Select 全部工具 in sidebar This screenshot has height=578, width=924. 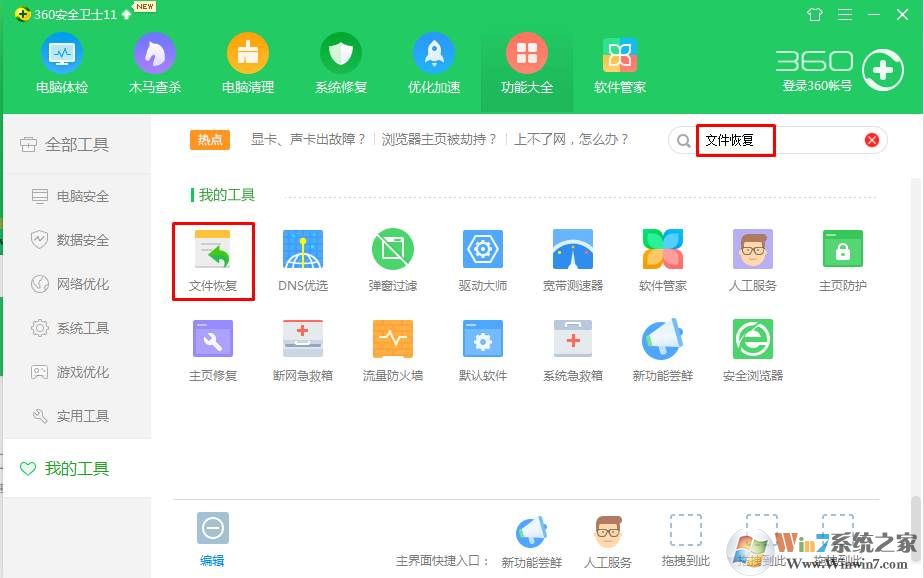(x=77, y=144)
